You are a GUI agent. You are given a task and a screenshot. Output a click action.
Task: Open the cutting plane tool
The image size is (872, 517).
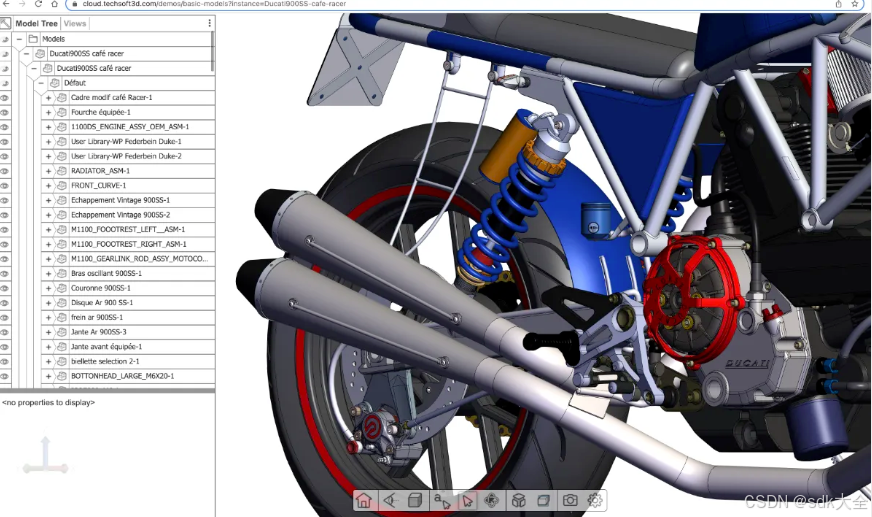click(x=544, y=500)
